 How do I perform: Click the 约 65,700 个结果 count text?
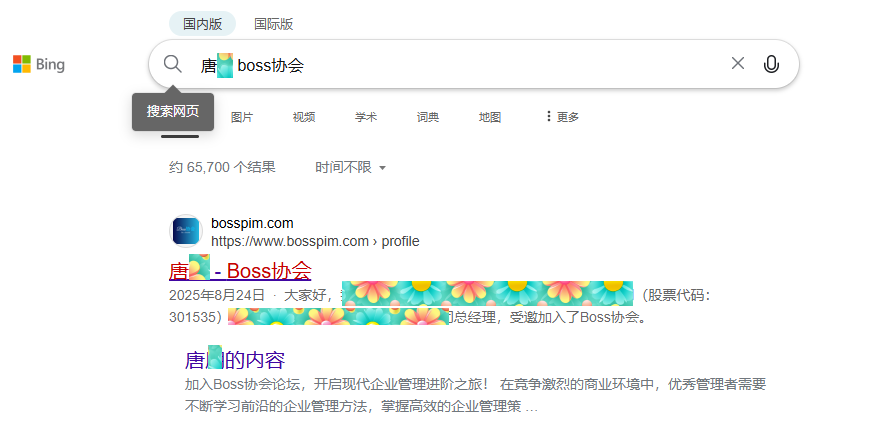[x=222, y=167]
